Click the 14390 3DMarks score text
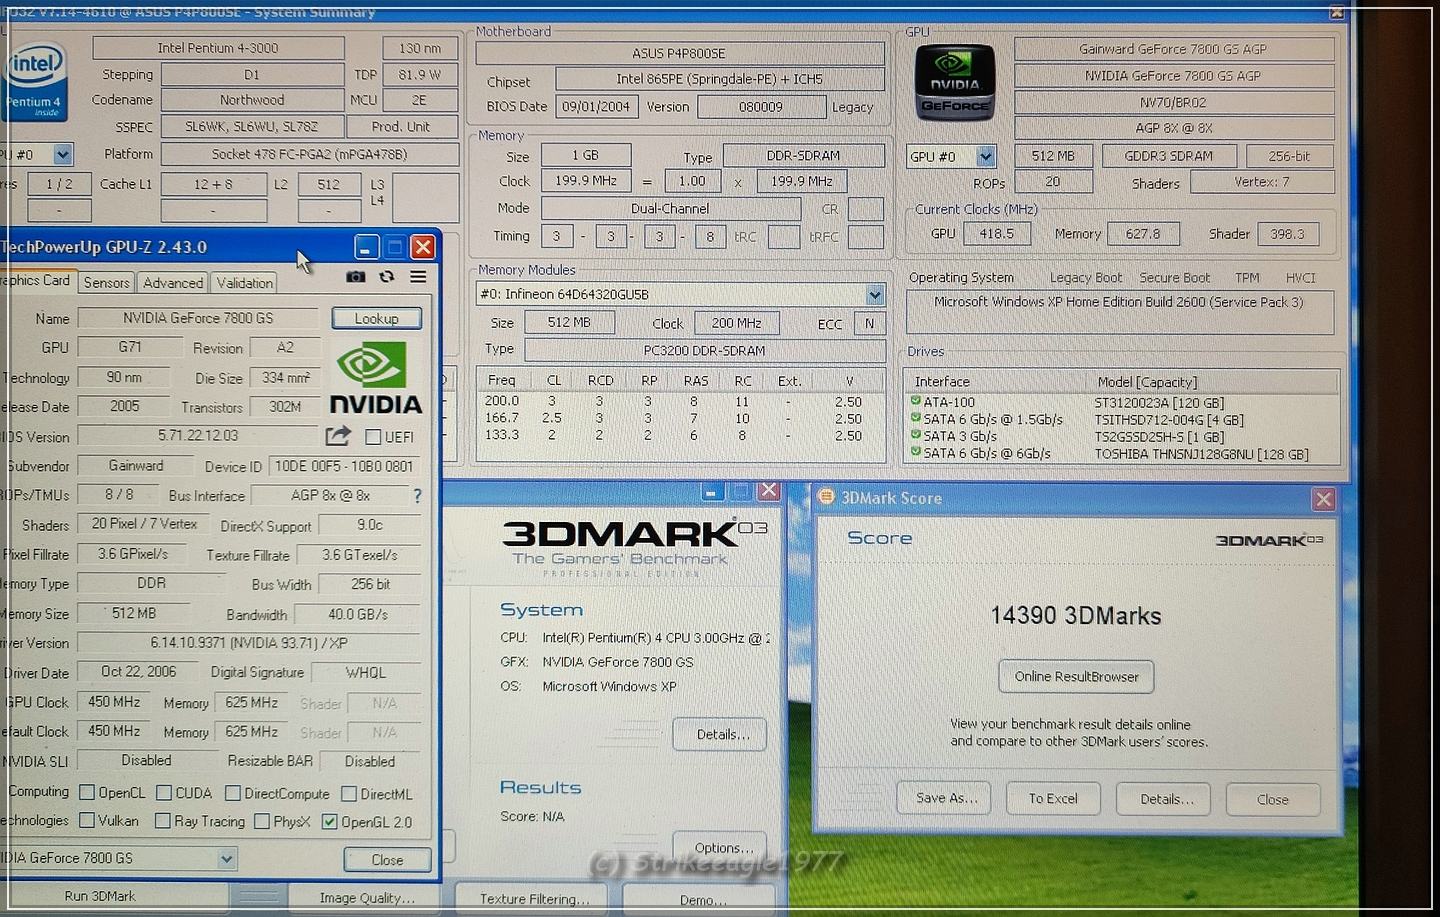This screenshot has height=917, width=1440. click(x=1076, y=616)
